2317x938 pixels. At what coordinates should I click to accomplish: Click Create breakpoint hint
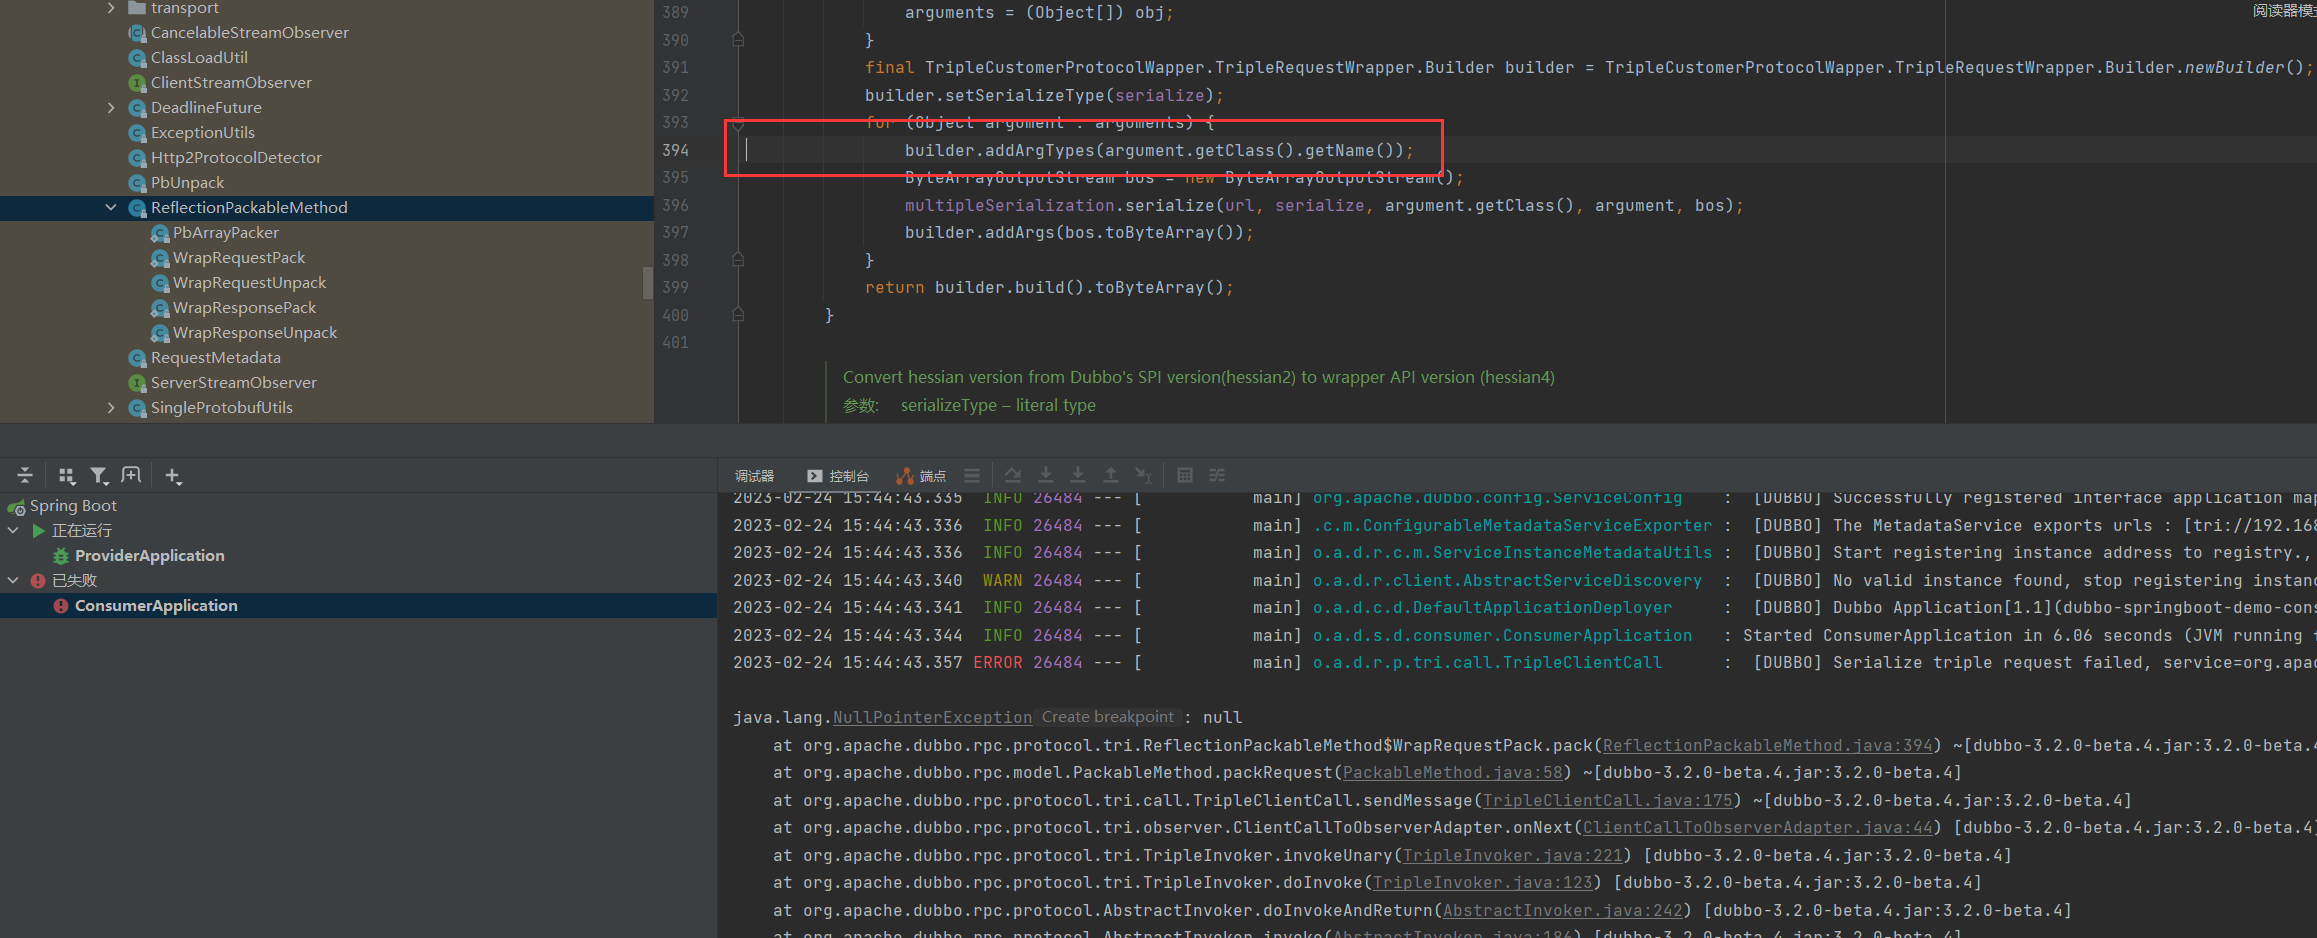click(x=1107, y=717)
